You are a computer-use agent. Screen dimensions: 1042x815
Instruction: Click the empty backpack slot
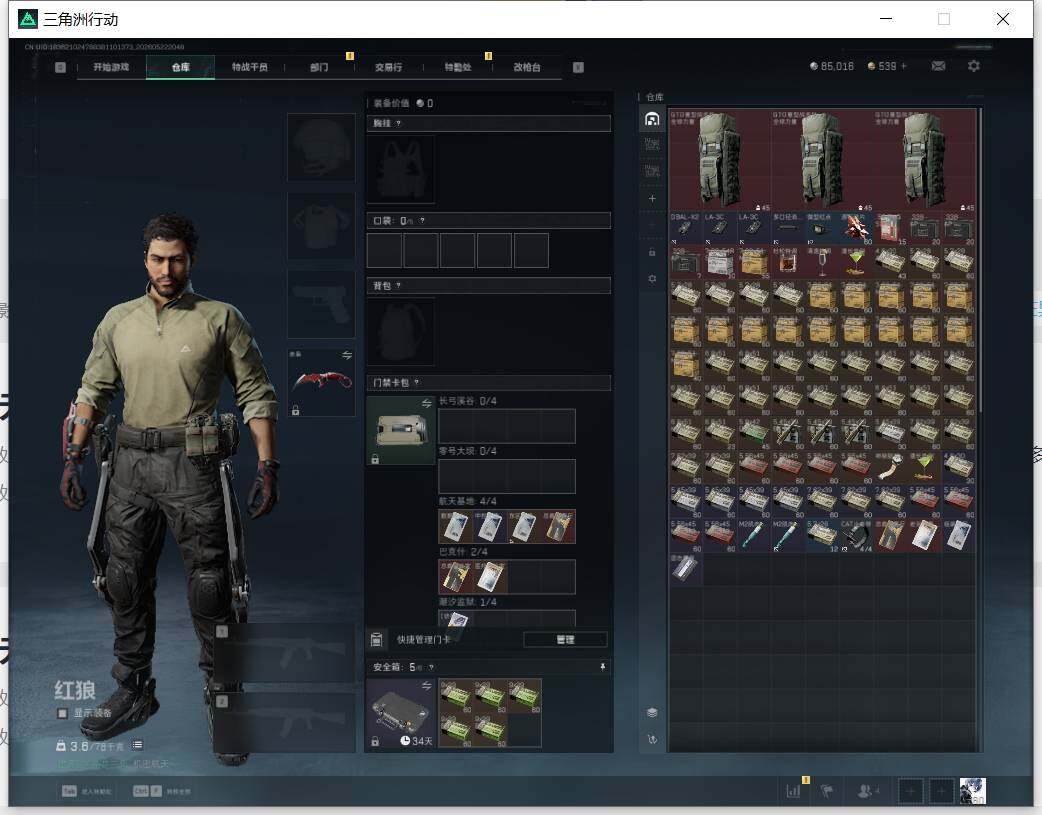click(401, 331)
